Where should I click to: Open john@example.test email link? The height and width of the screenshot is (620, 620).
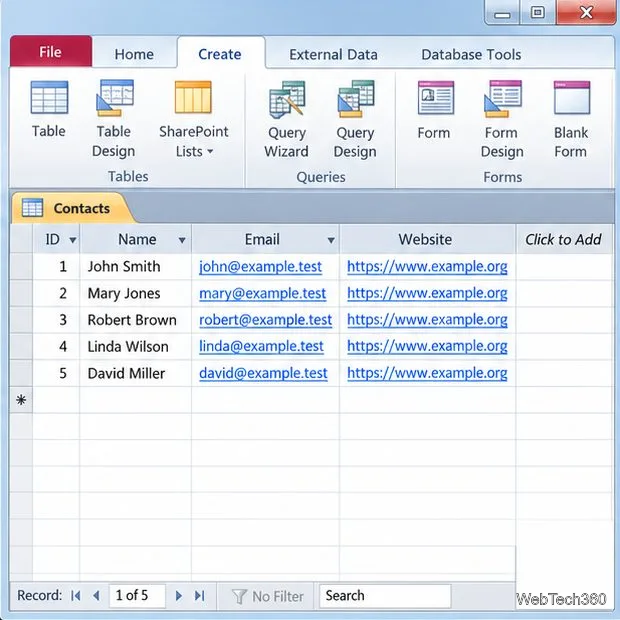260,267
